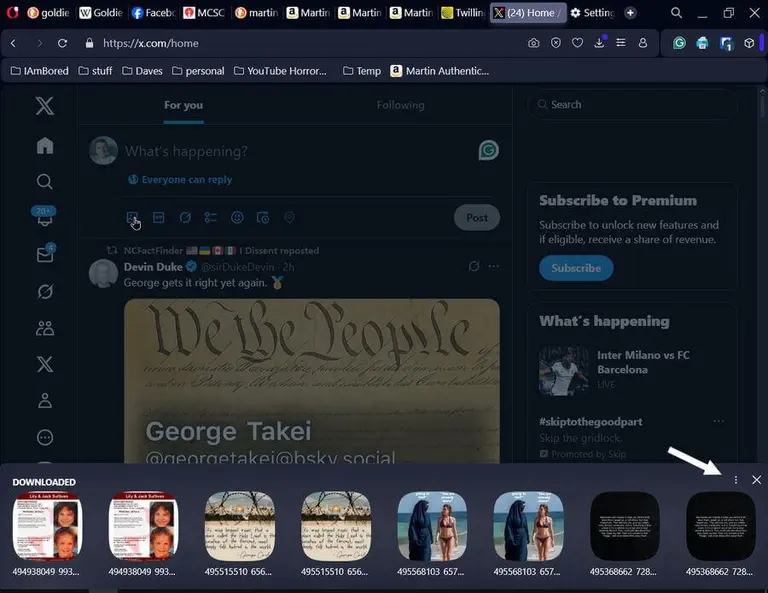Screen dimensions: 768x593
Task: Switch to Facebook browser tab
Action: pos(153,13)
